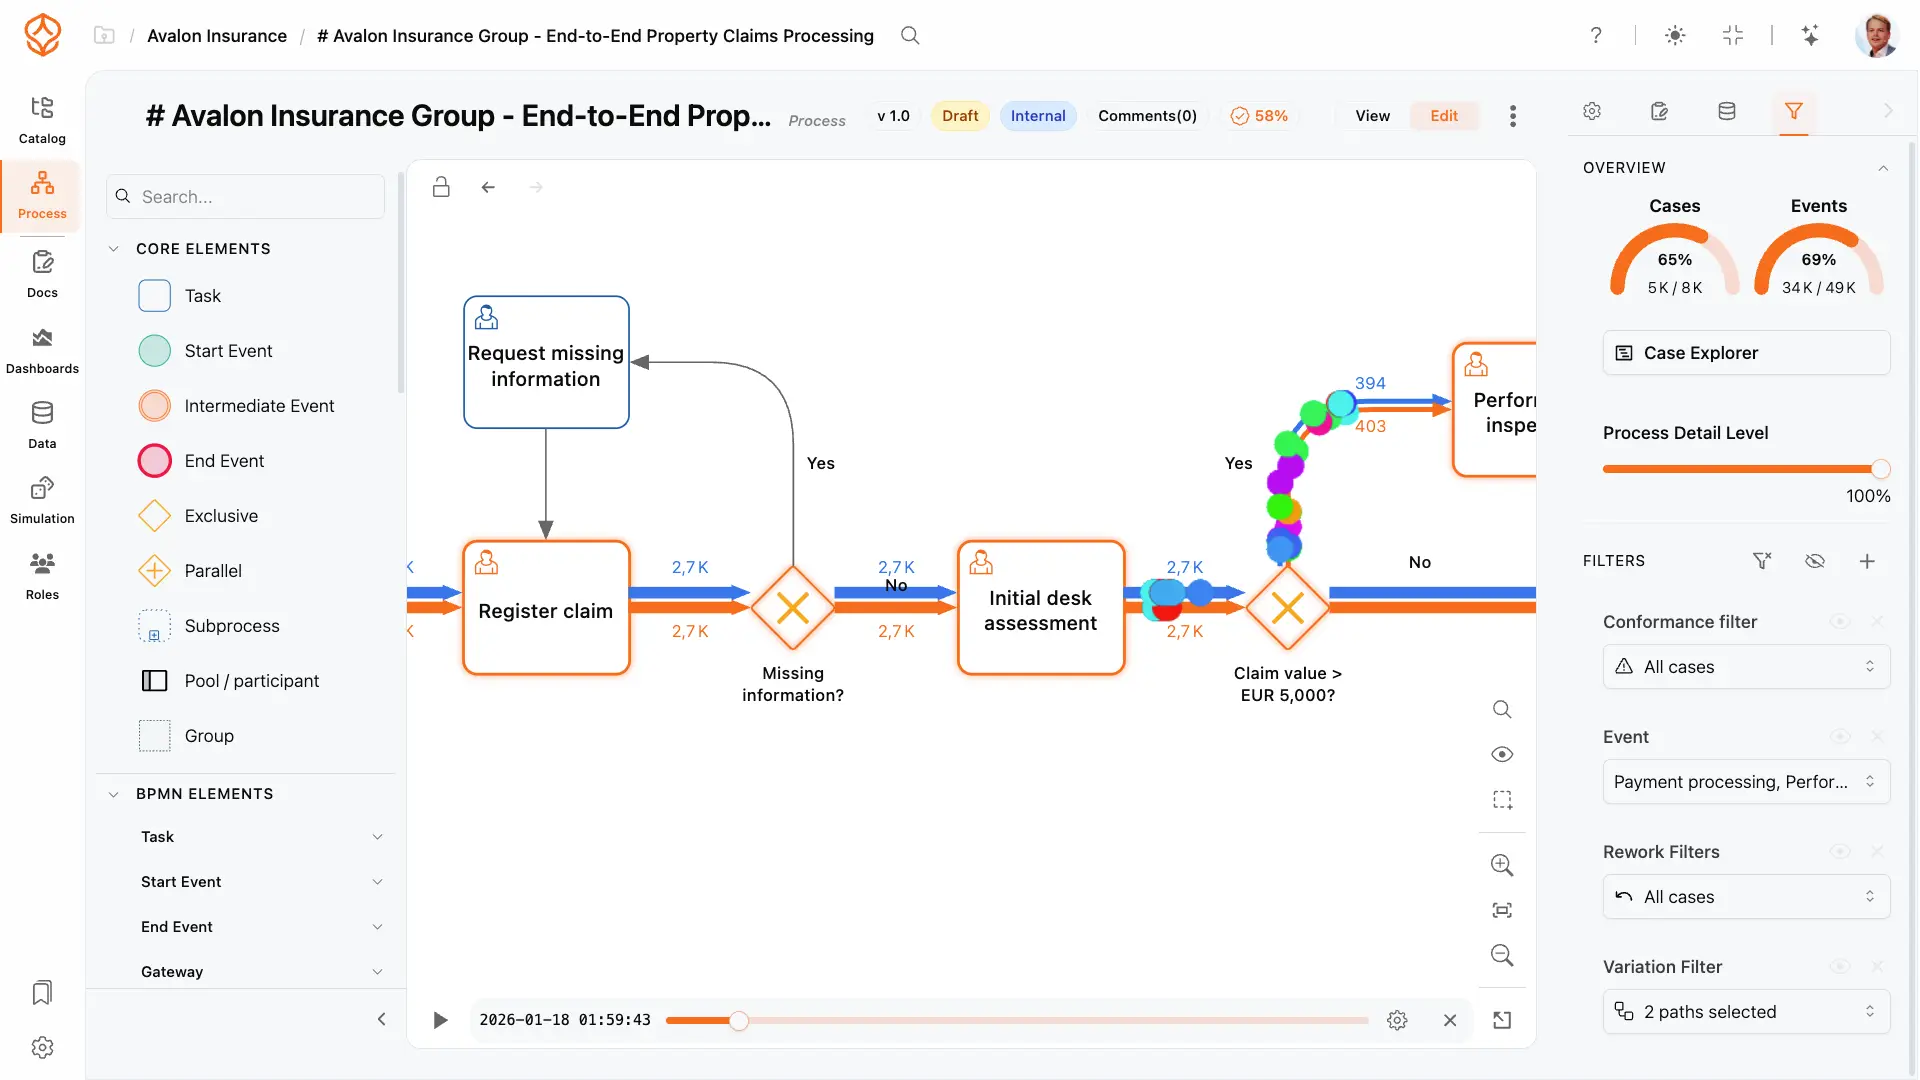Open the Variation Filter paths dropdown
Image resolution: width=1920 pixels, height=1080 pixels.
1746,1012
